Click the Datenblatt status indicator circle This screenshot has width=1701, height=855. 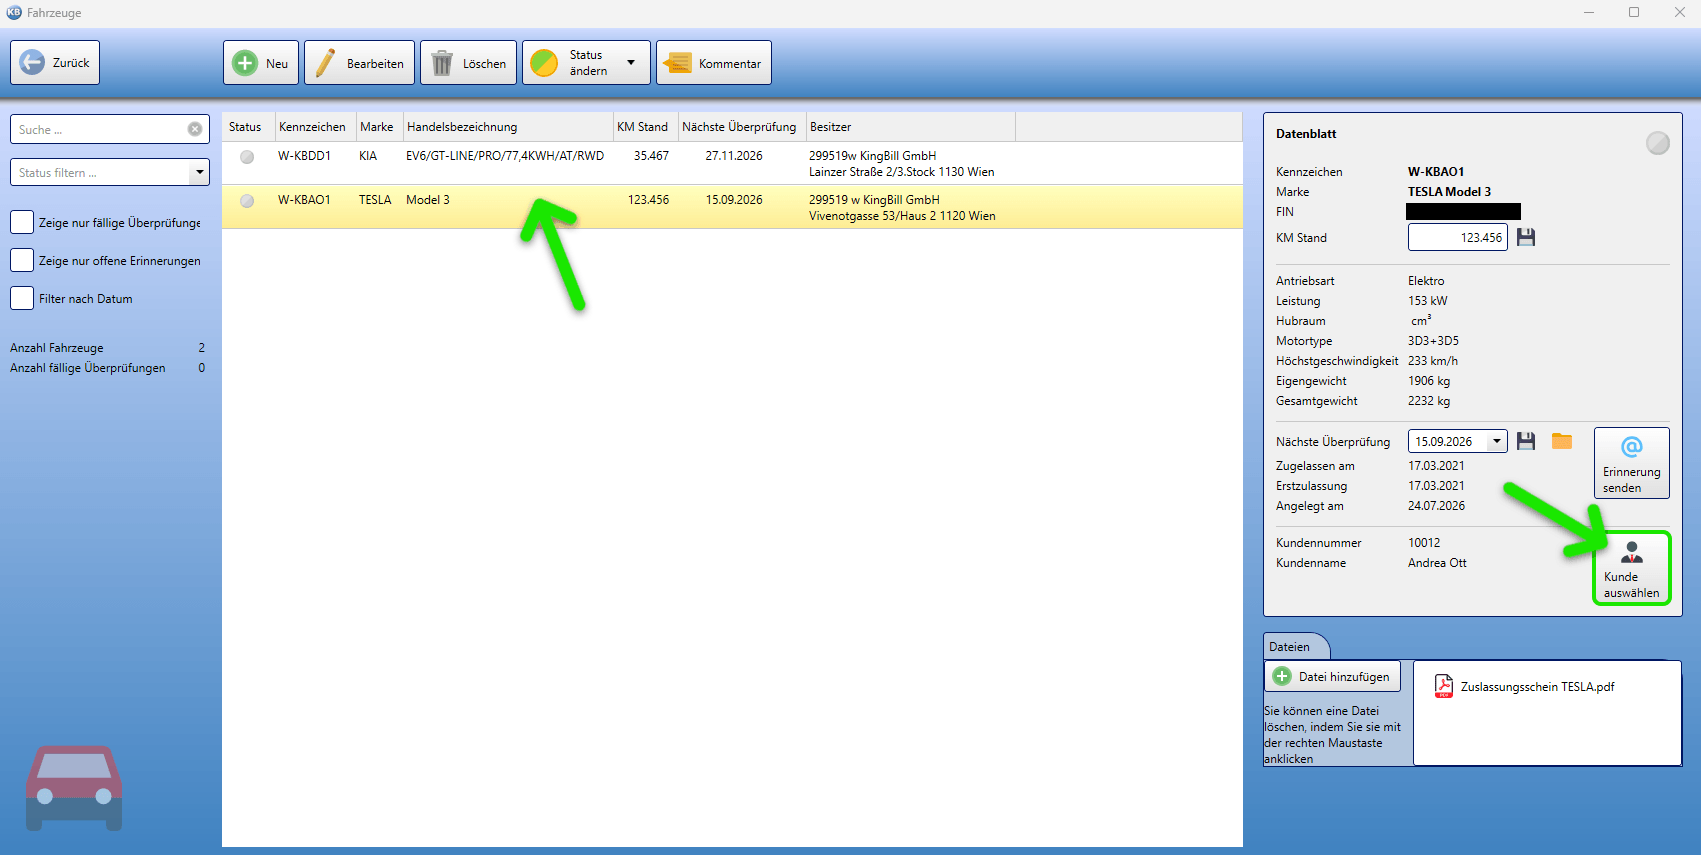point(1658,143)
